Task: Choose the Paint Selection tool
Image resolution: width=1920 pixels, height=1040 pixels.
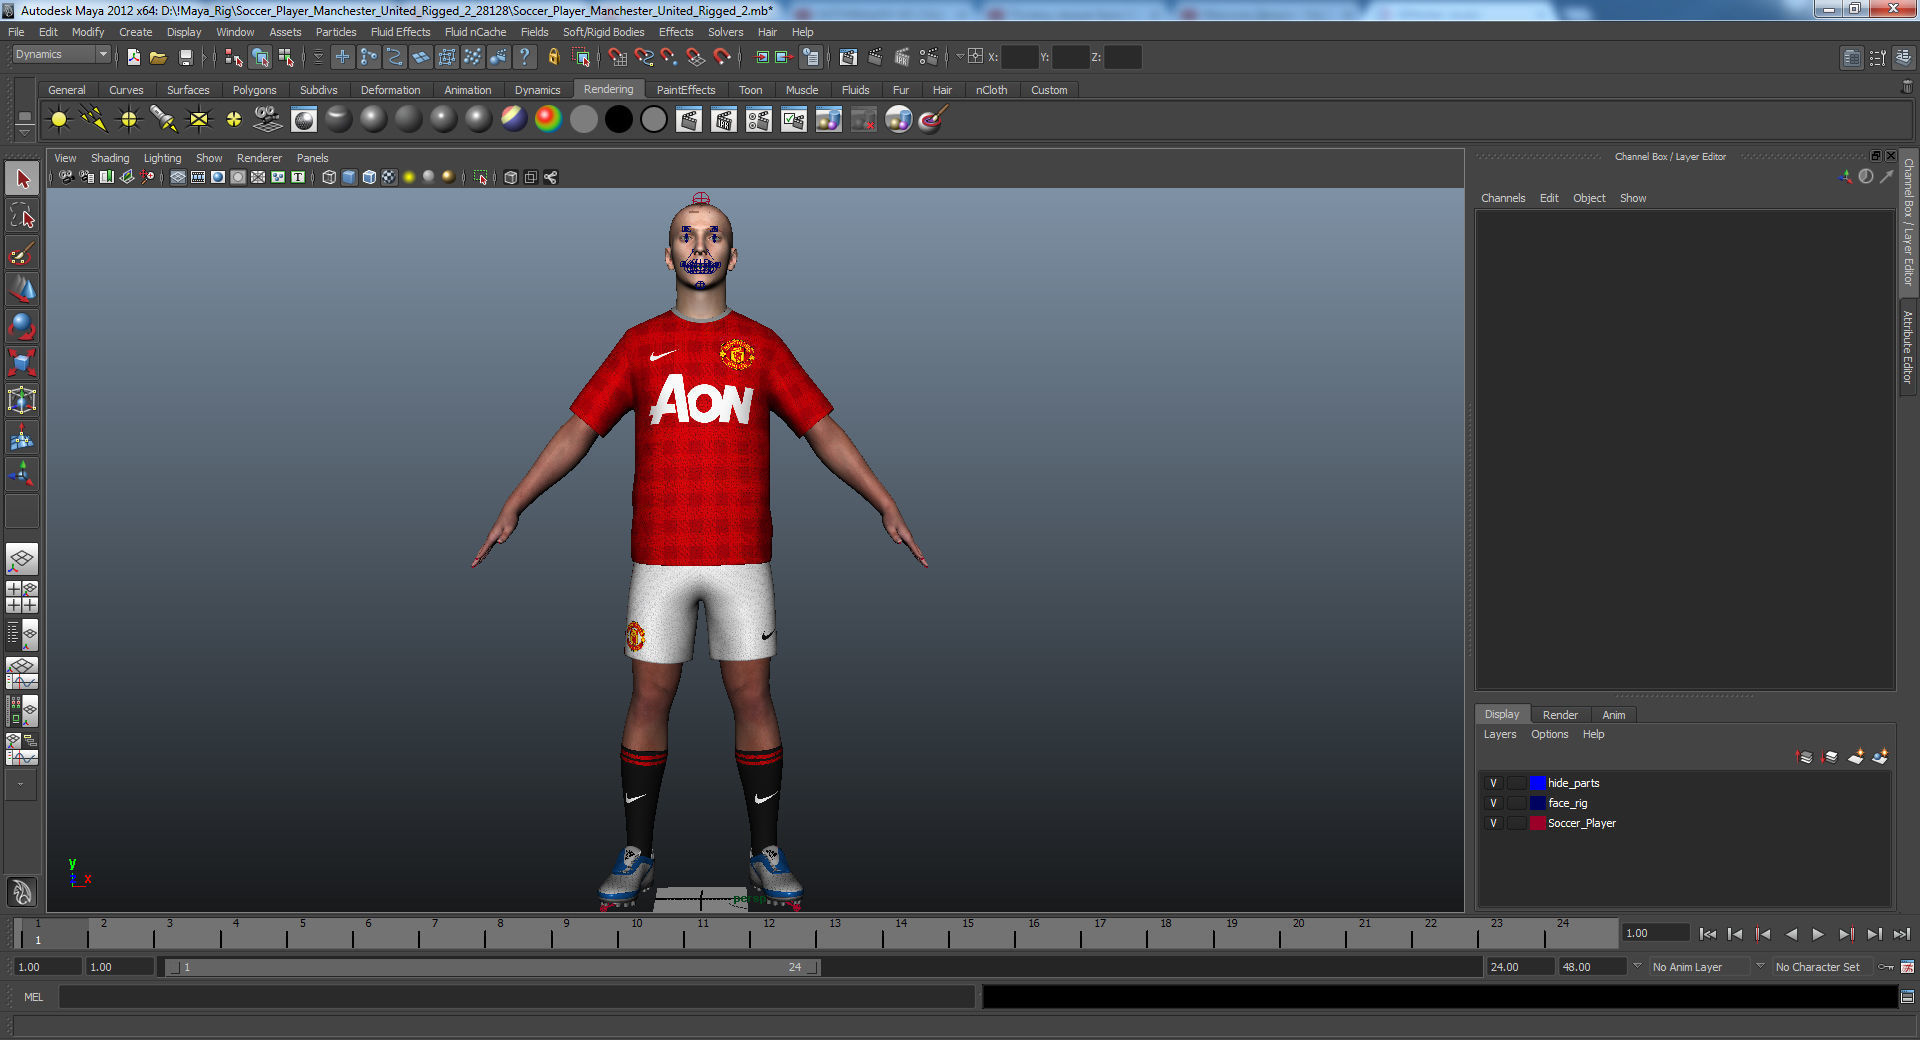Action: point(22,252)
